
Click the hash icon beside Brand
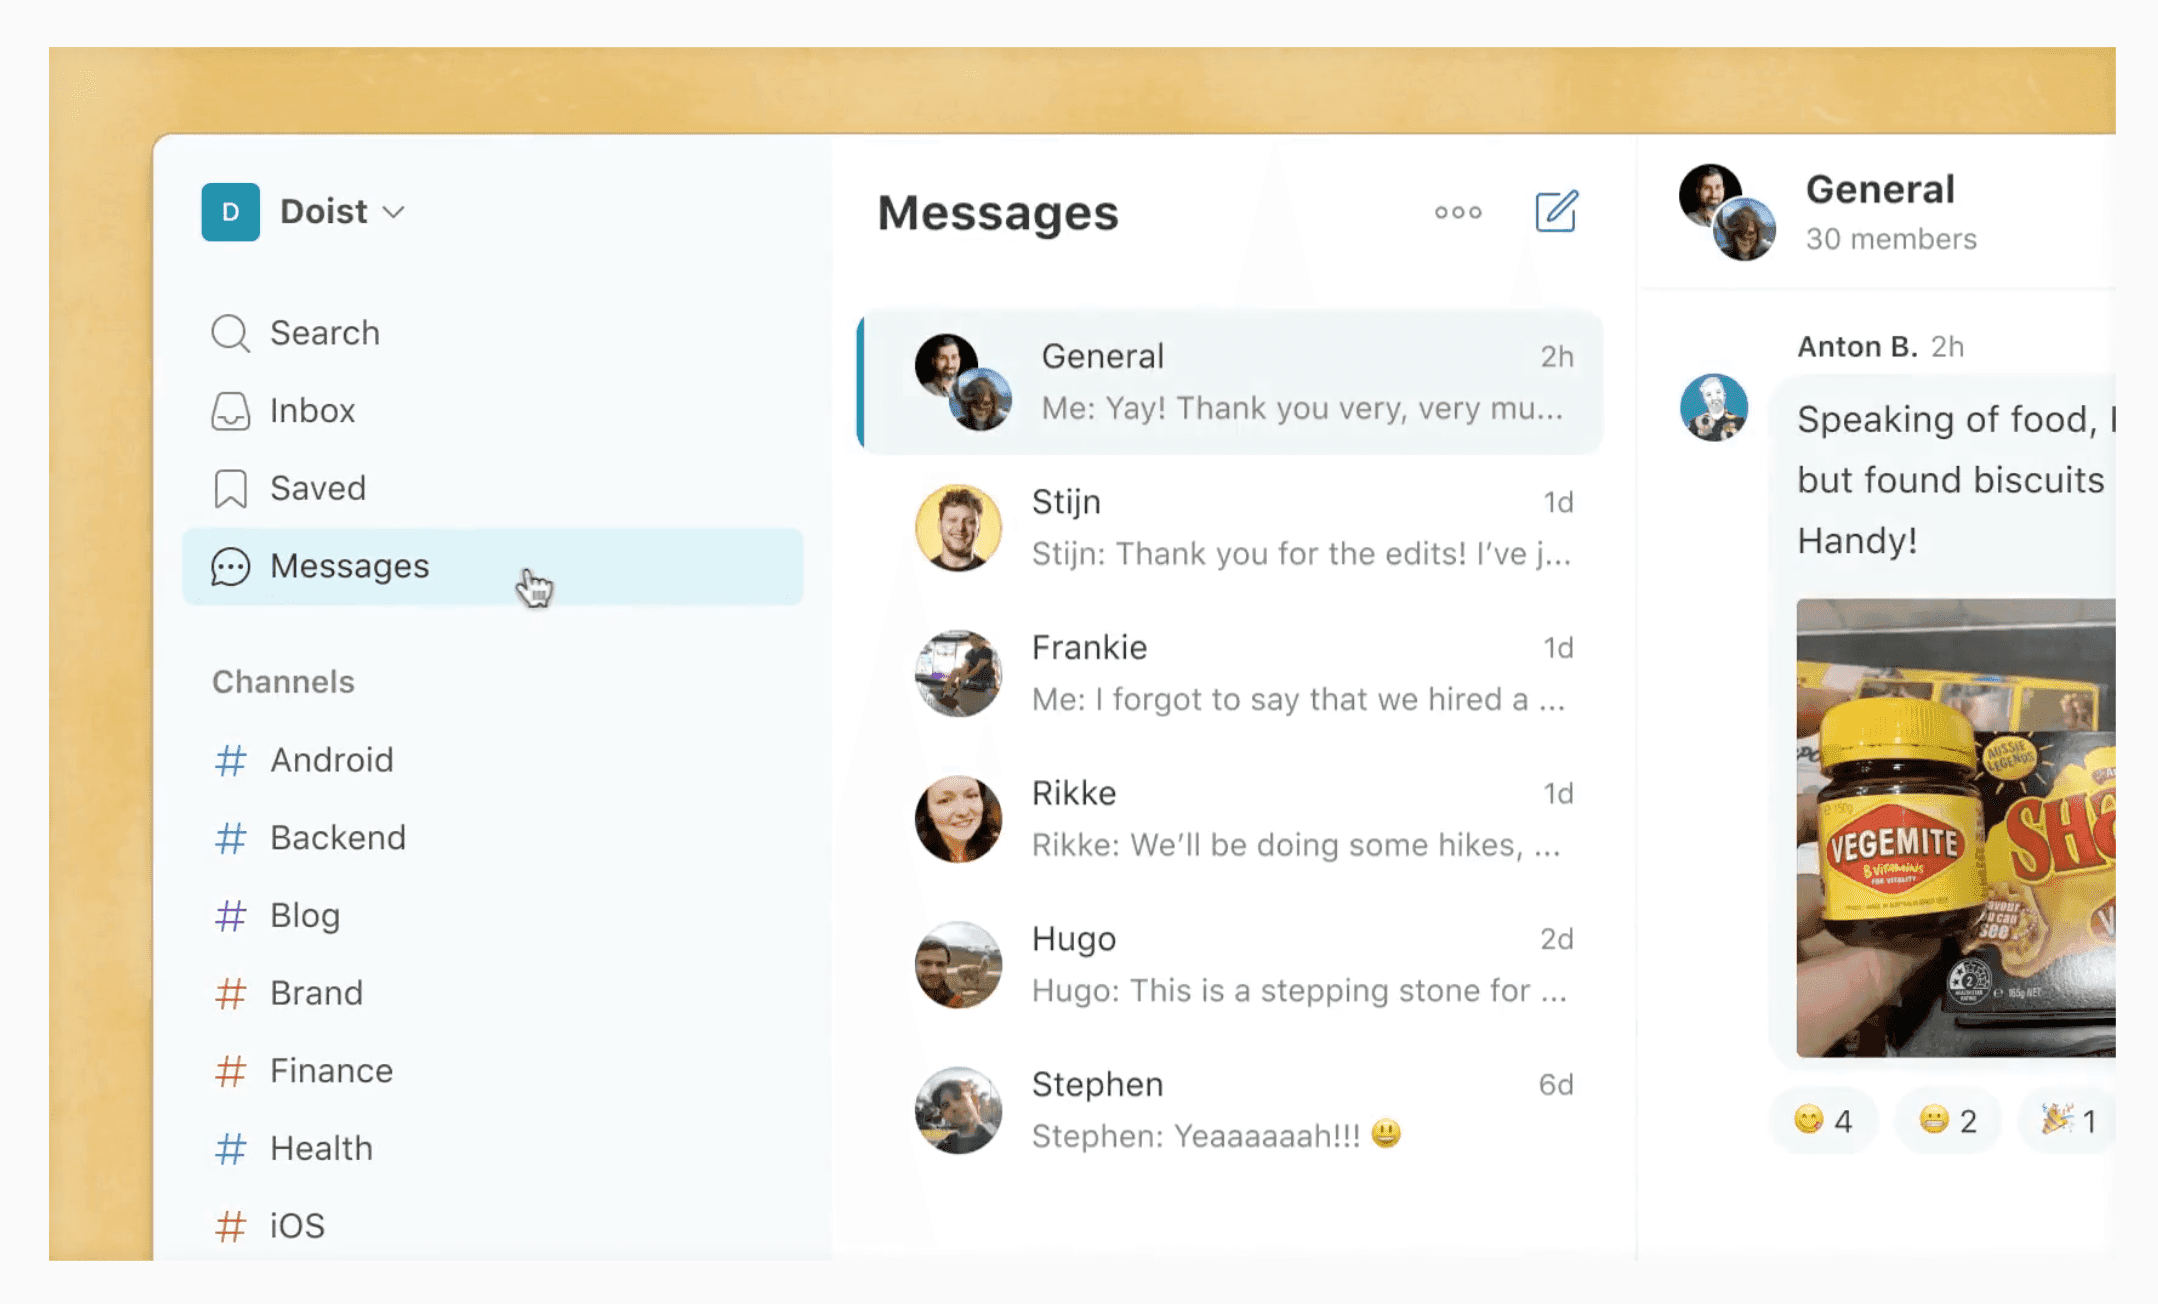[231, 993]
